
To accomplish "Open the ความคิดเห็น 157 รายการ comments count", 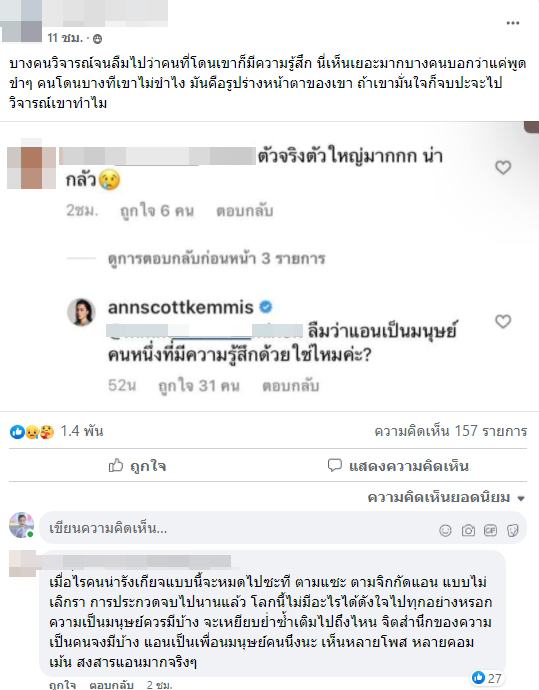I will (451, 431).
